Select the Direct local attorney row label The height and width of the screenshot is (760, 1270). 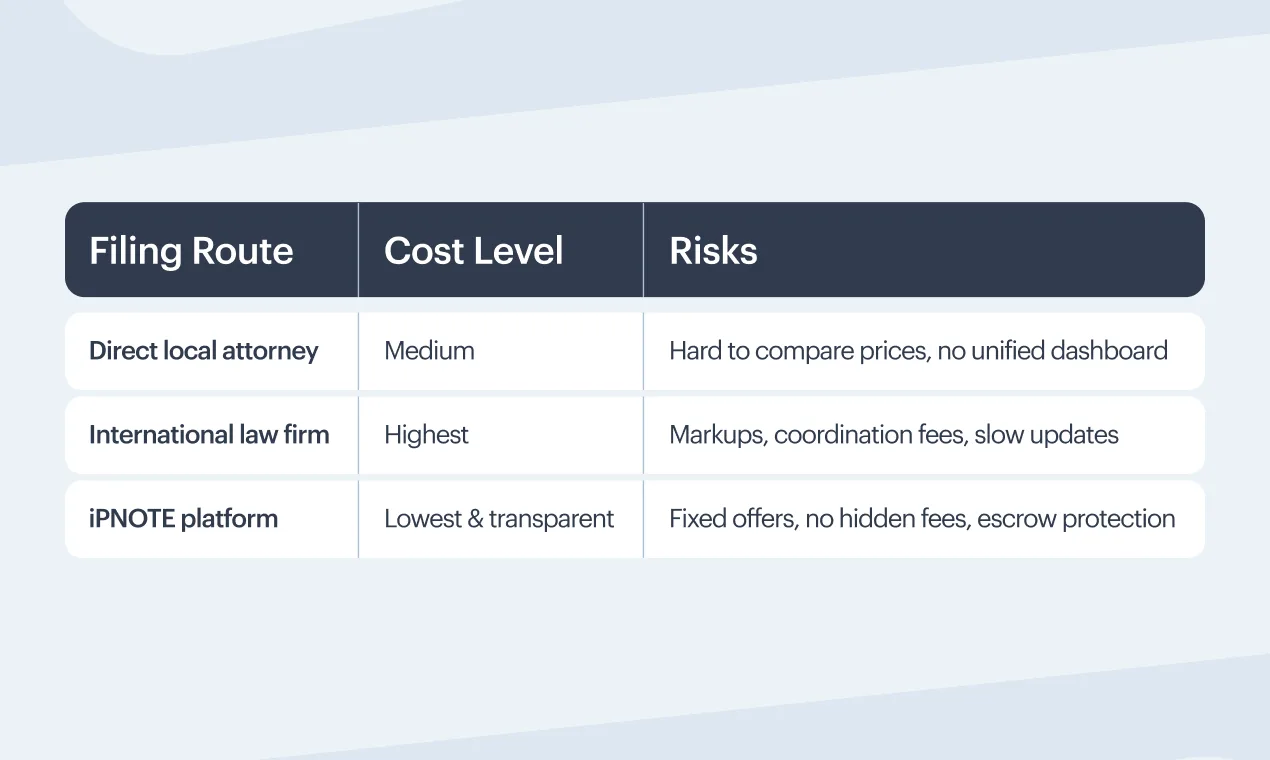pyautogui.click(x=204, y=351)
